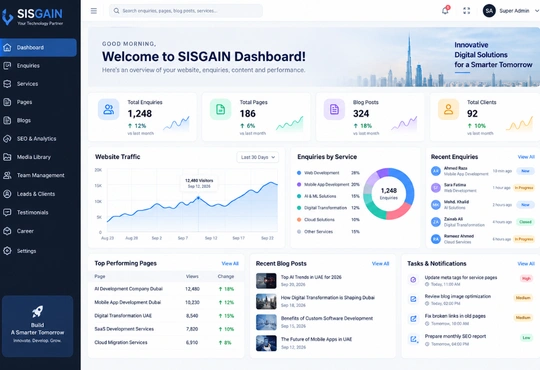This screenshot has height=370, width=540.
Task: Click New badge on Ahmed Raza enquiry
Action: [x=525, y=171]
